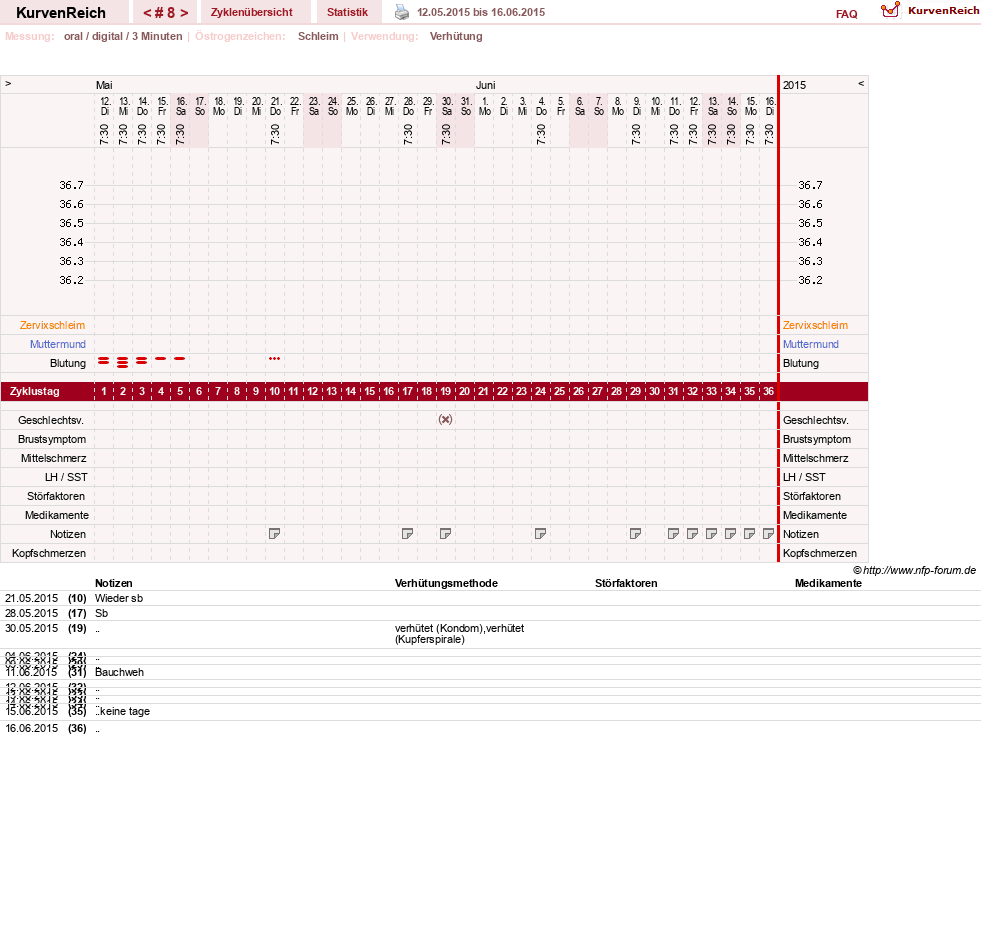
Task: Expand chart using the > arrow left of Mai
Action: pos(8,83)
